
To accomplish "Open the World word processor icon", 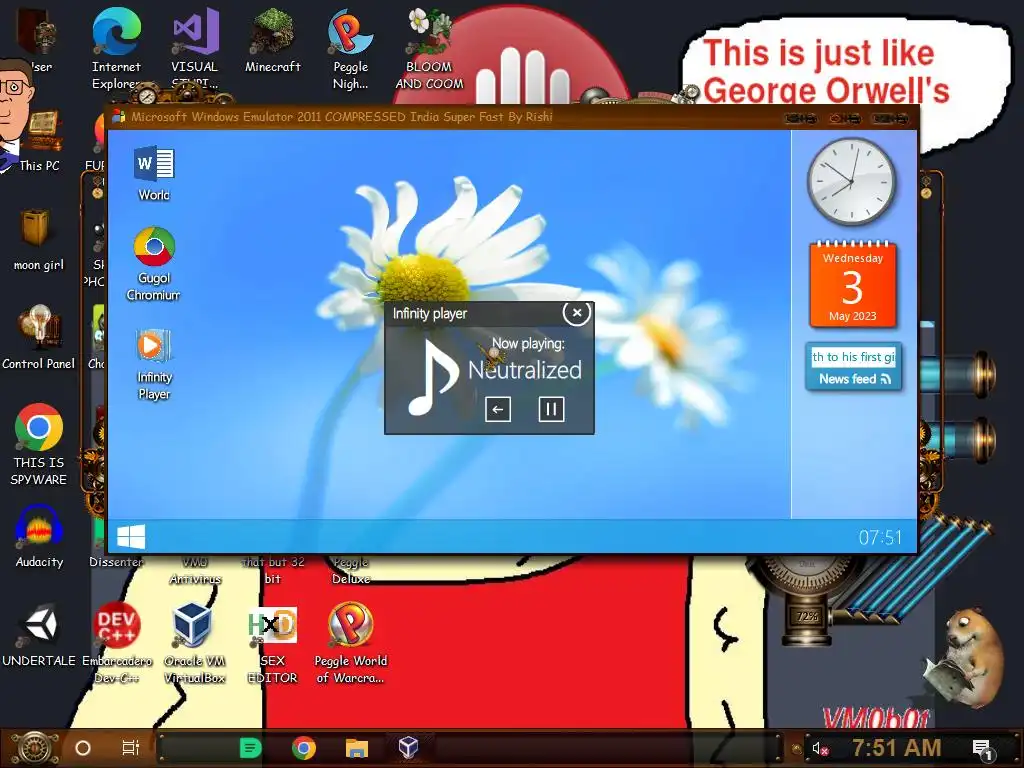I will tap(154, 172).
